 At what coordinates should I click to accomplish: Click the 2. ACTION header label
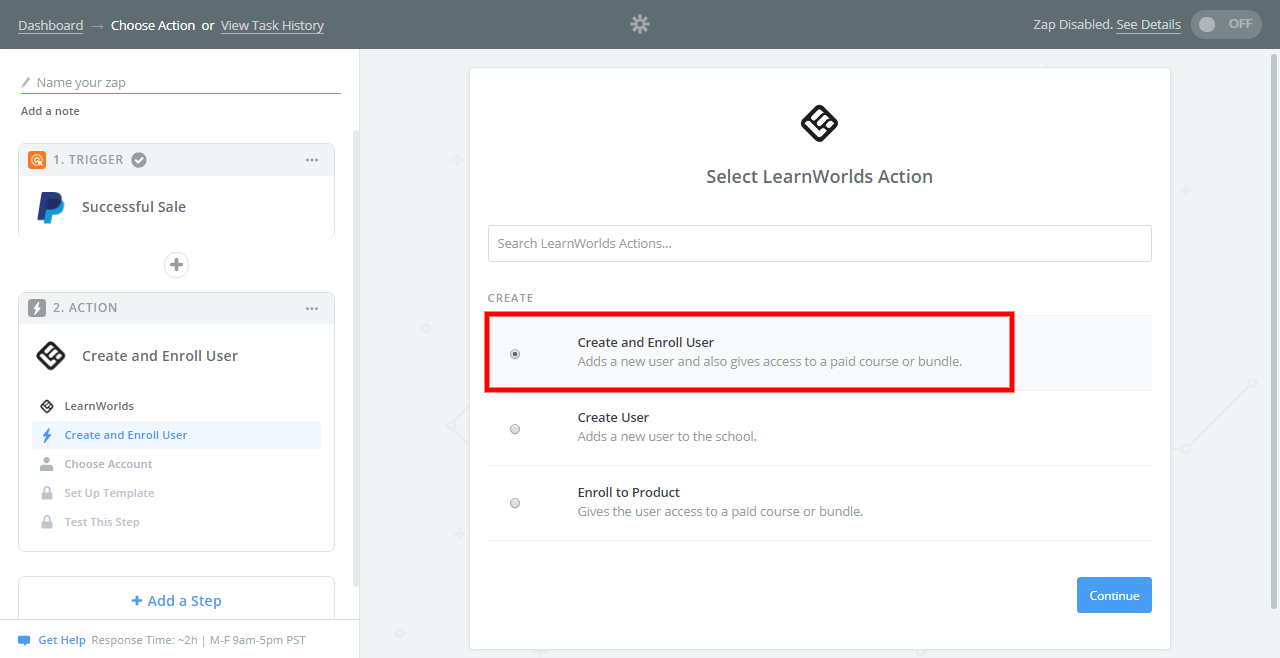[x=85, y=308]
